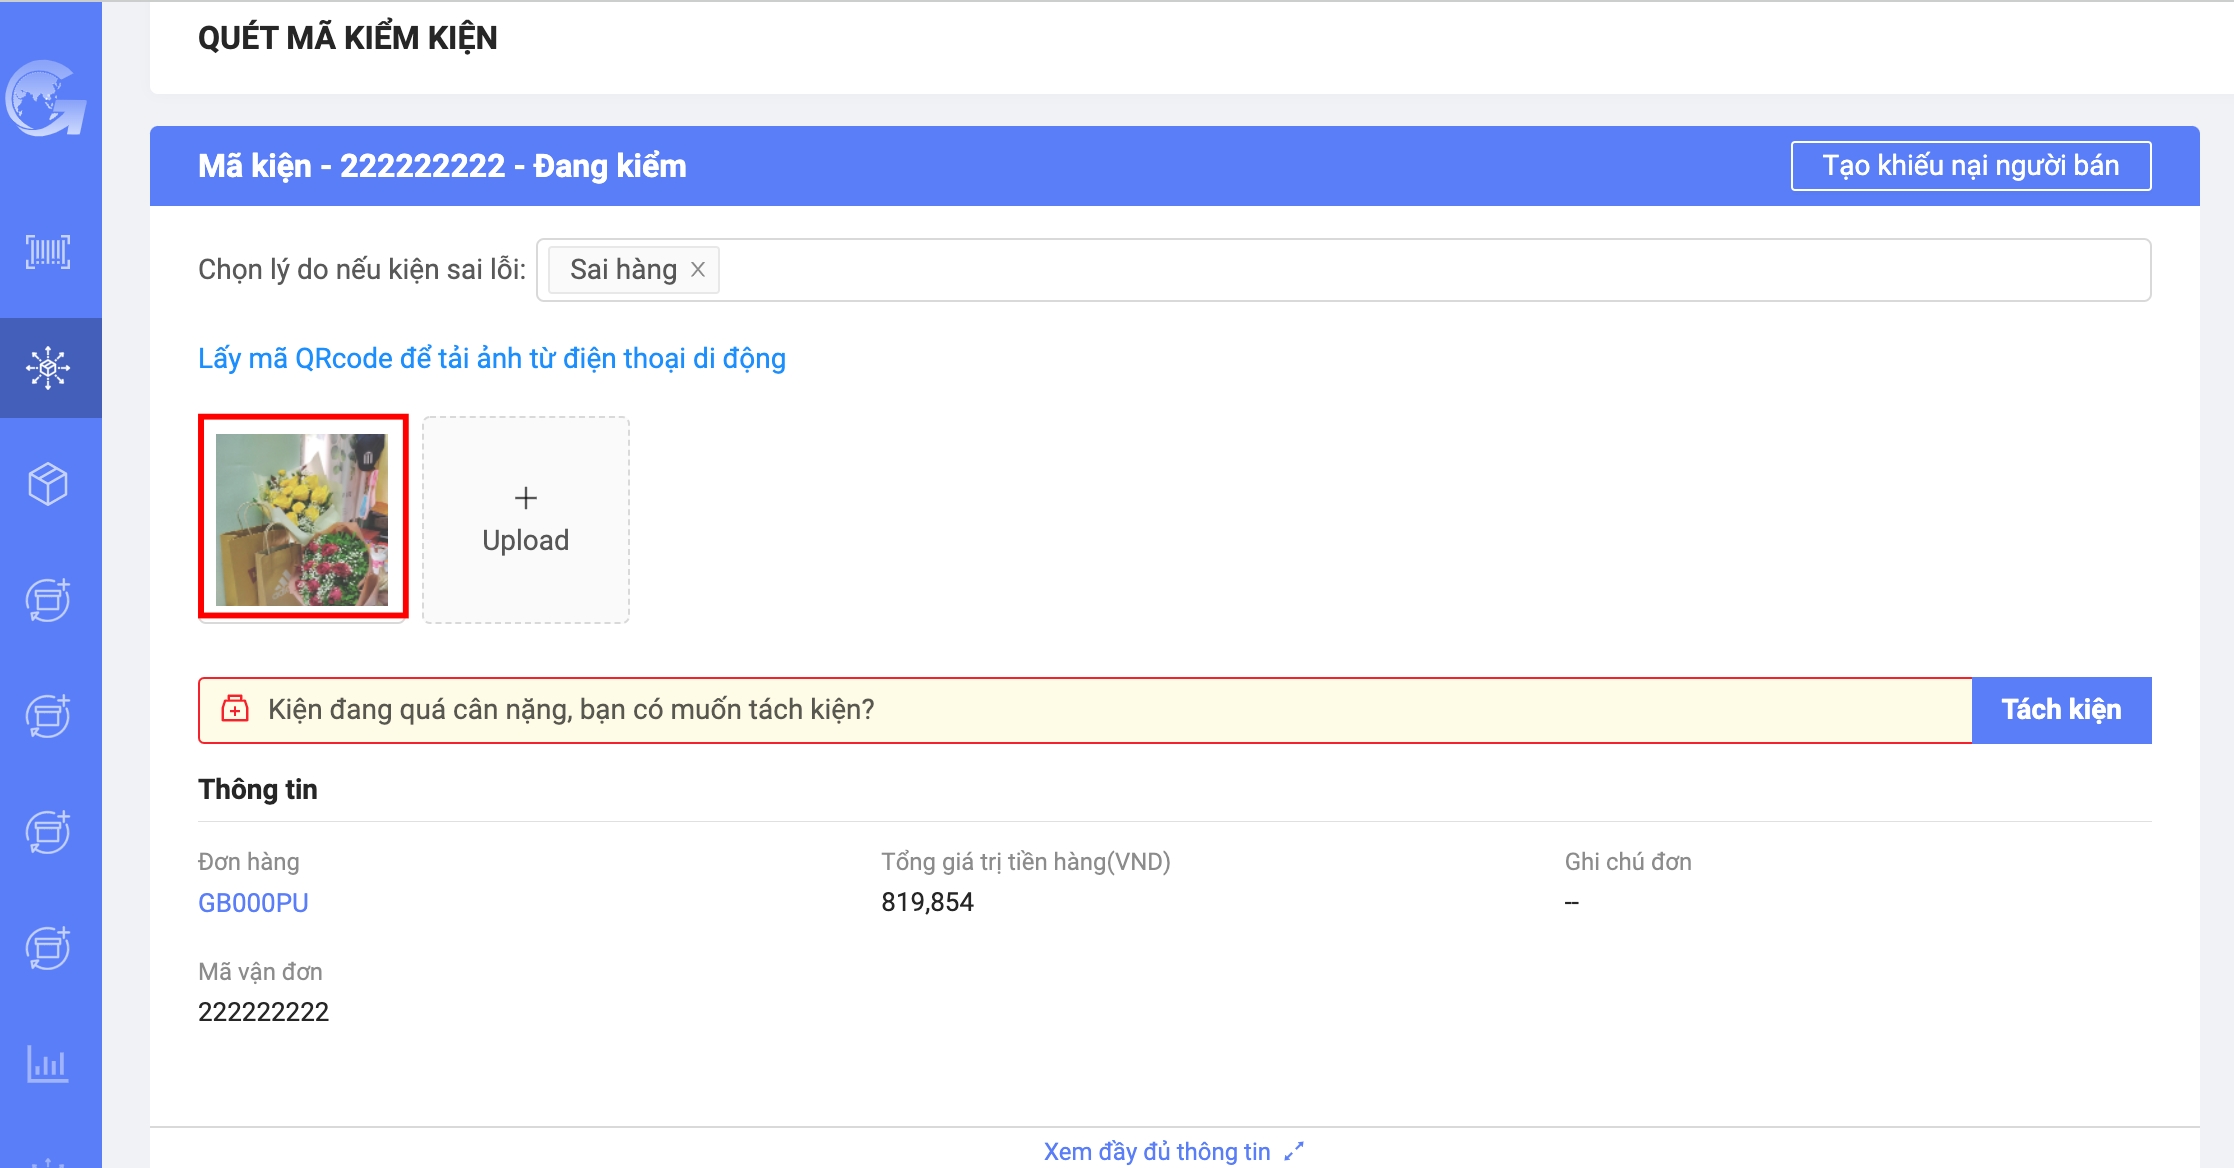Click the overweight package warning message
Image resolution: width=2234 pixels, height=1168 pixels.
(571, 710)
